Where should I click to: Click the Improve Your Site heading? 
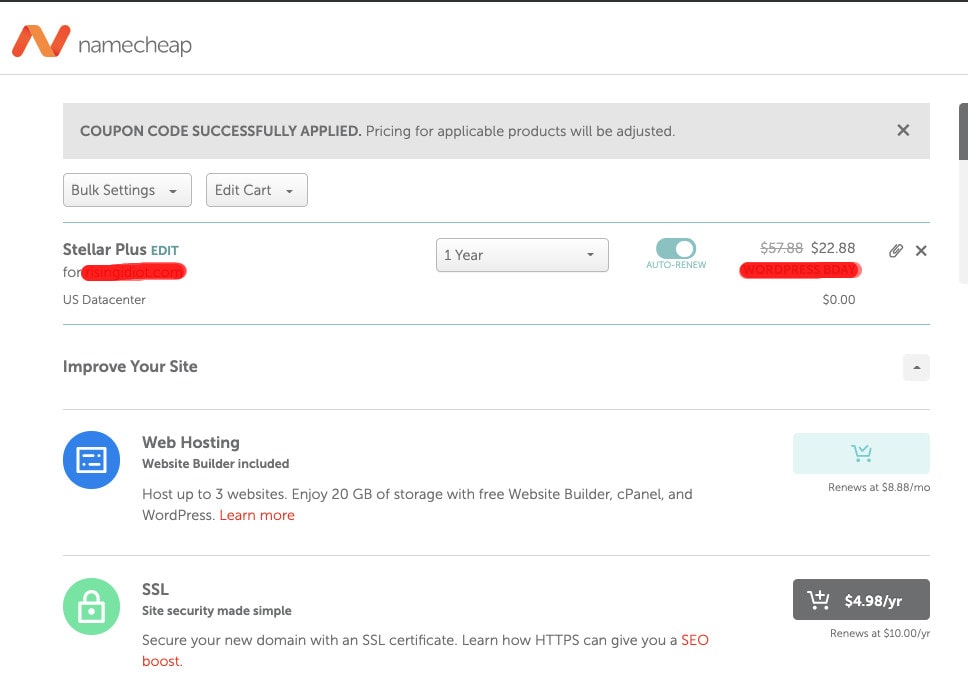(x=130, y=367)
